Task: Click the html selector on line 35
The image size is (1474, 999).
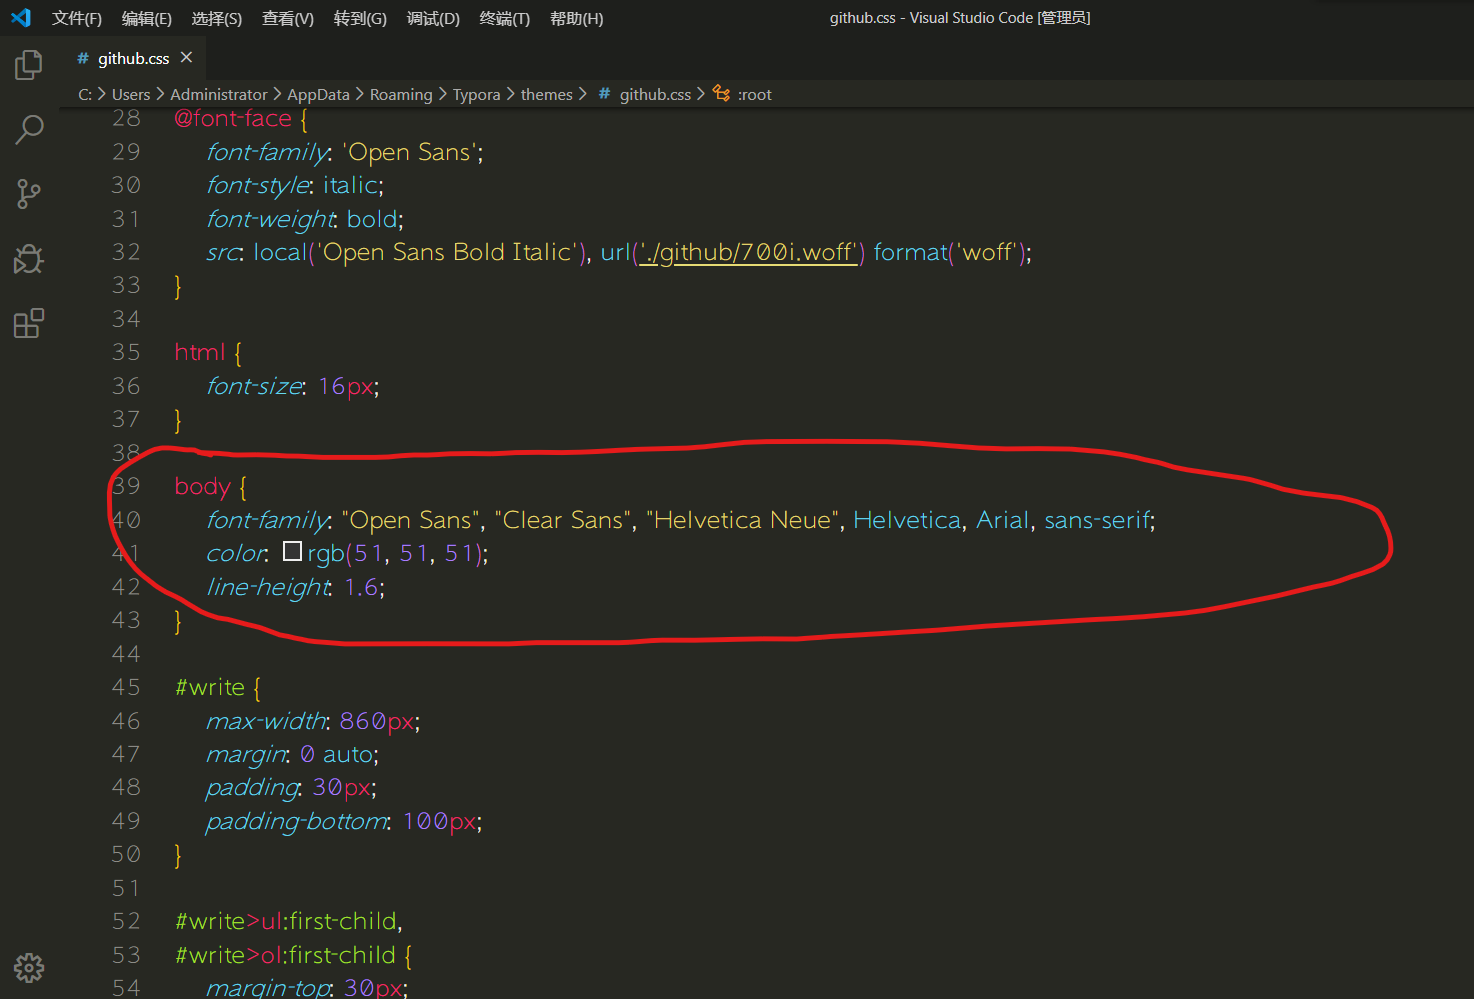Action: [199, 352]
